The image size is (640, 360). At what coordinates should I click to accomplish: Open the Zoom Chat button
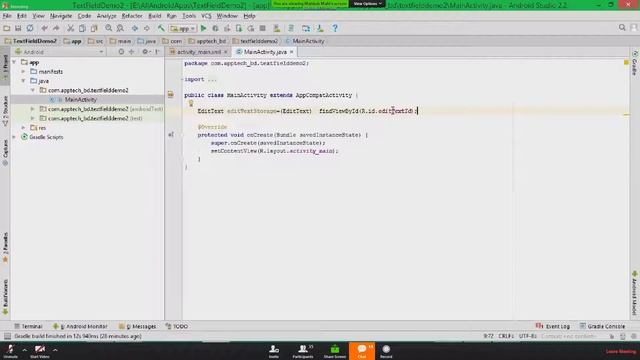click(x=362, y=351)
